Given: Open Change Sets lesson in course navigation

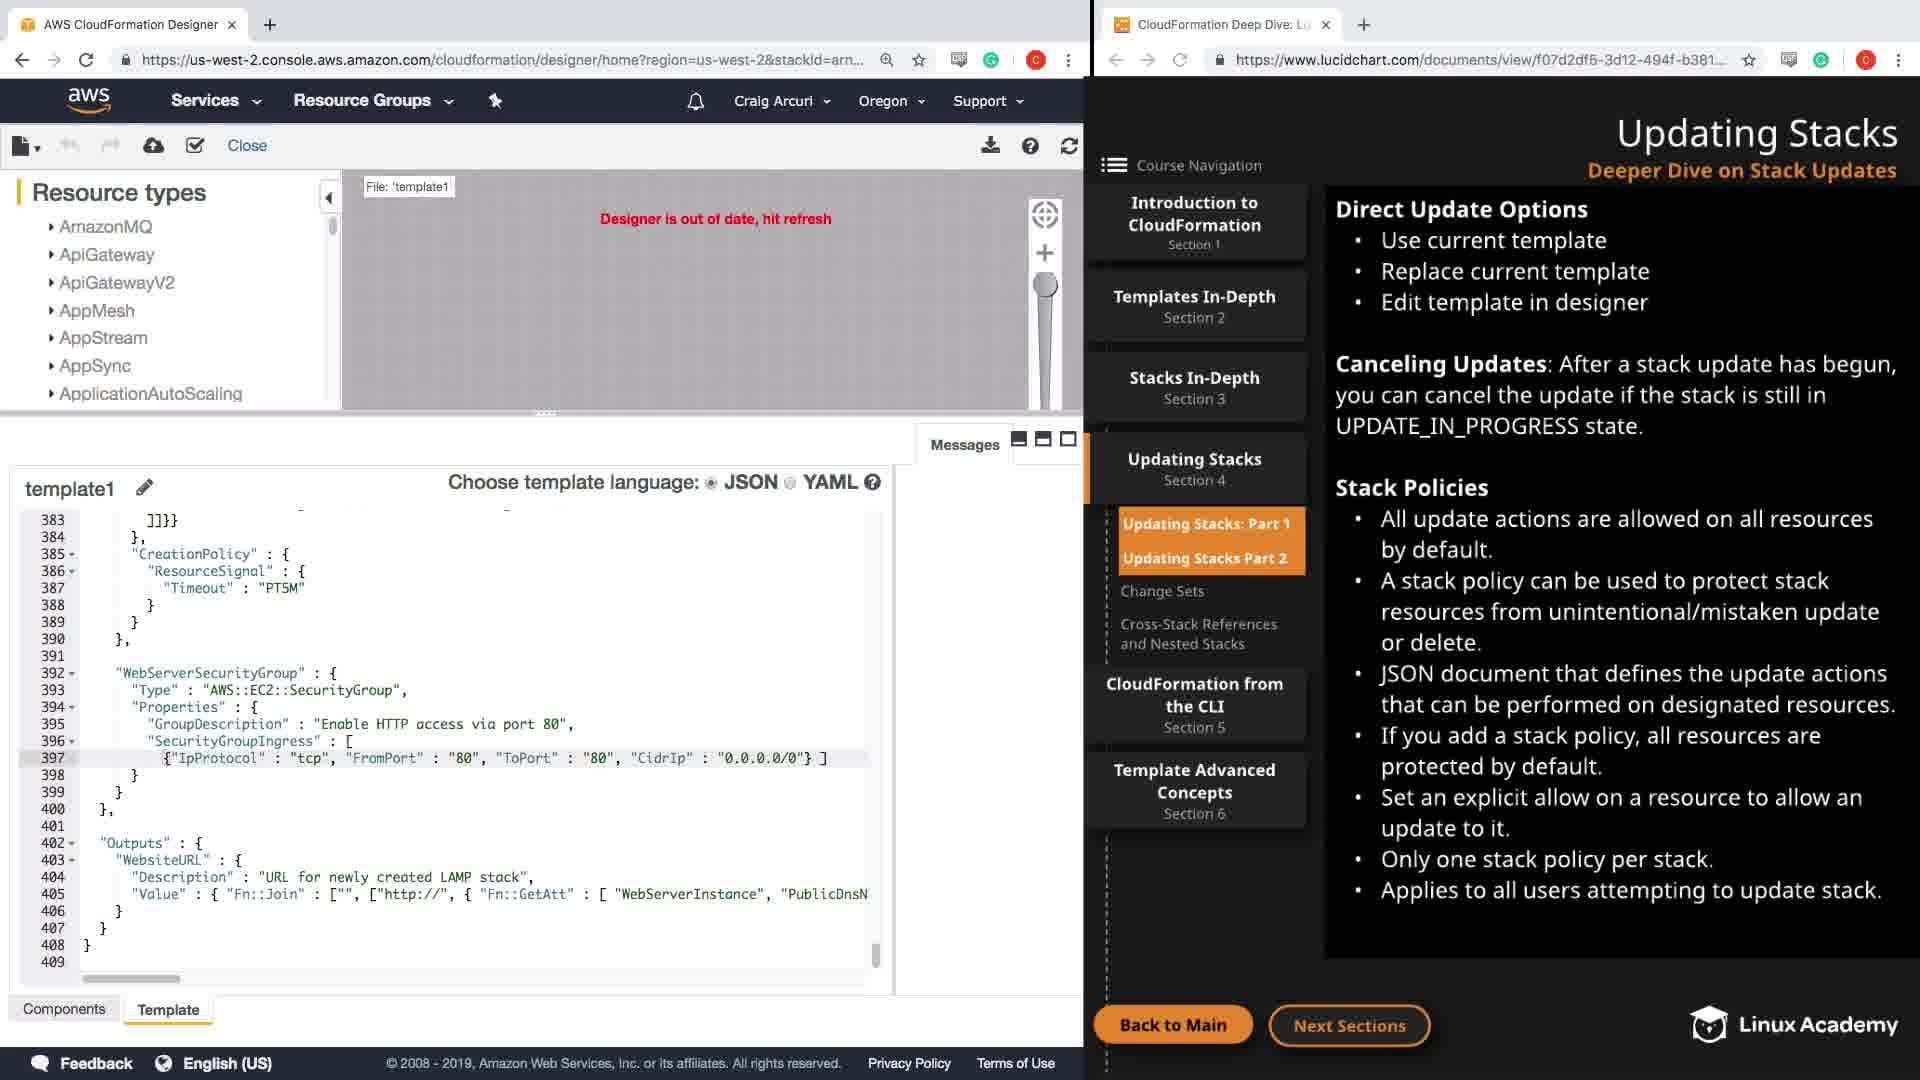Looking at the screenshot, I should (1162, 591).
